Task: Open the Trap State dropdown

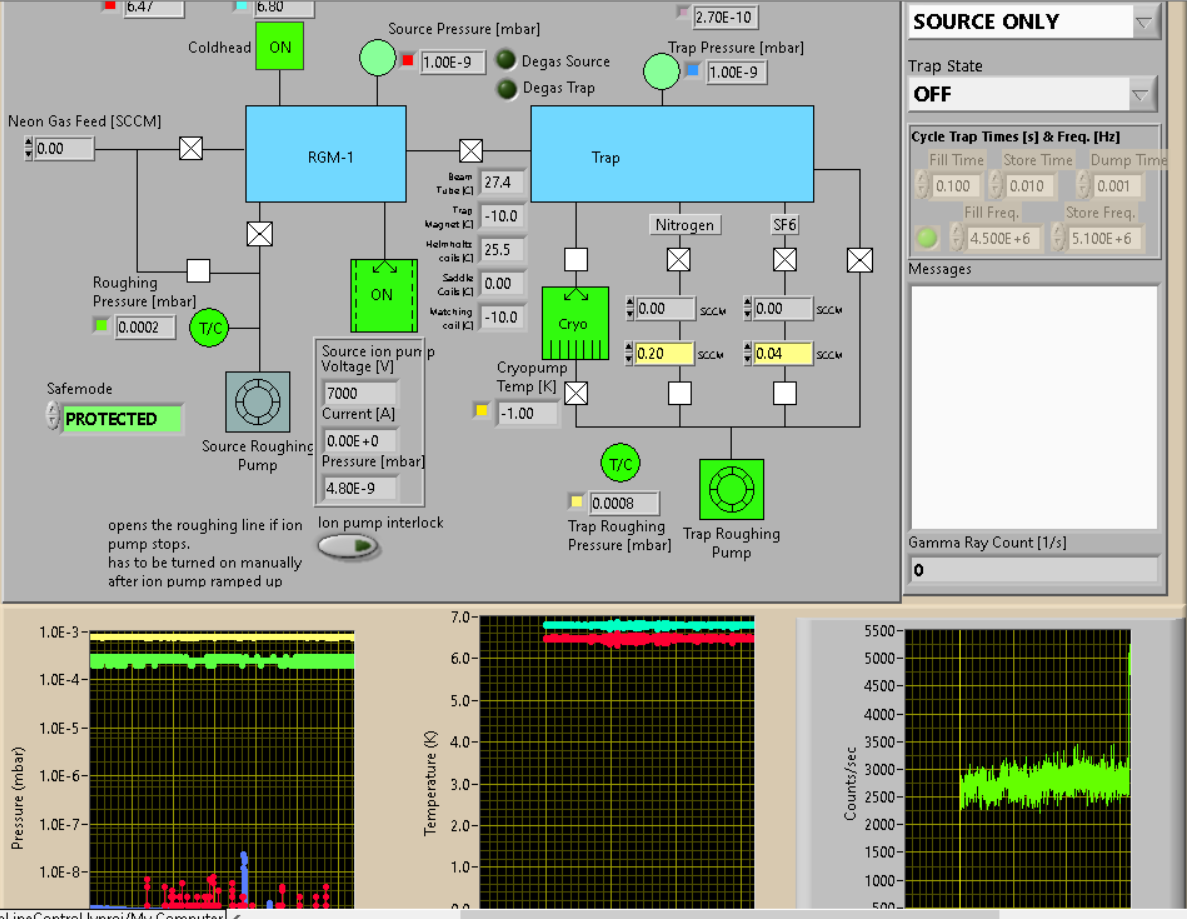Action: (x=1141, y=95)
